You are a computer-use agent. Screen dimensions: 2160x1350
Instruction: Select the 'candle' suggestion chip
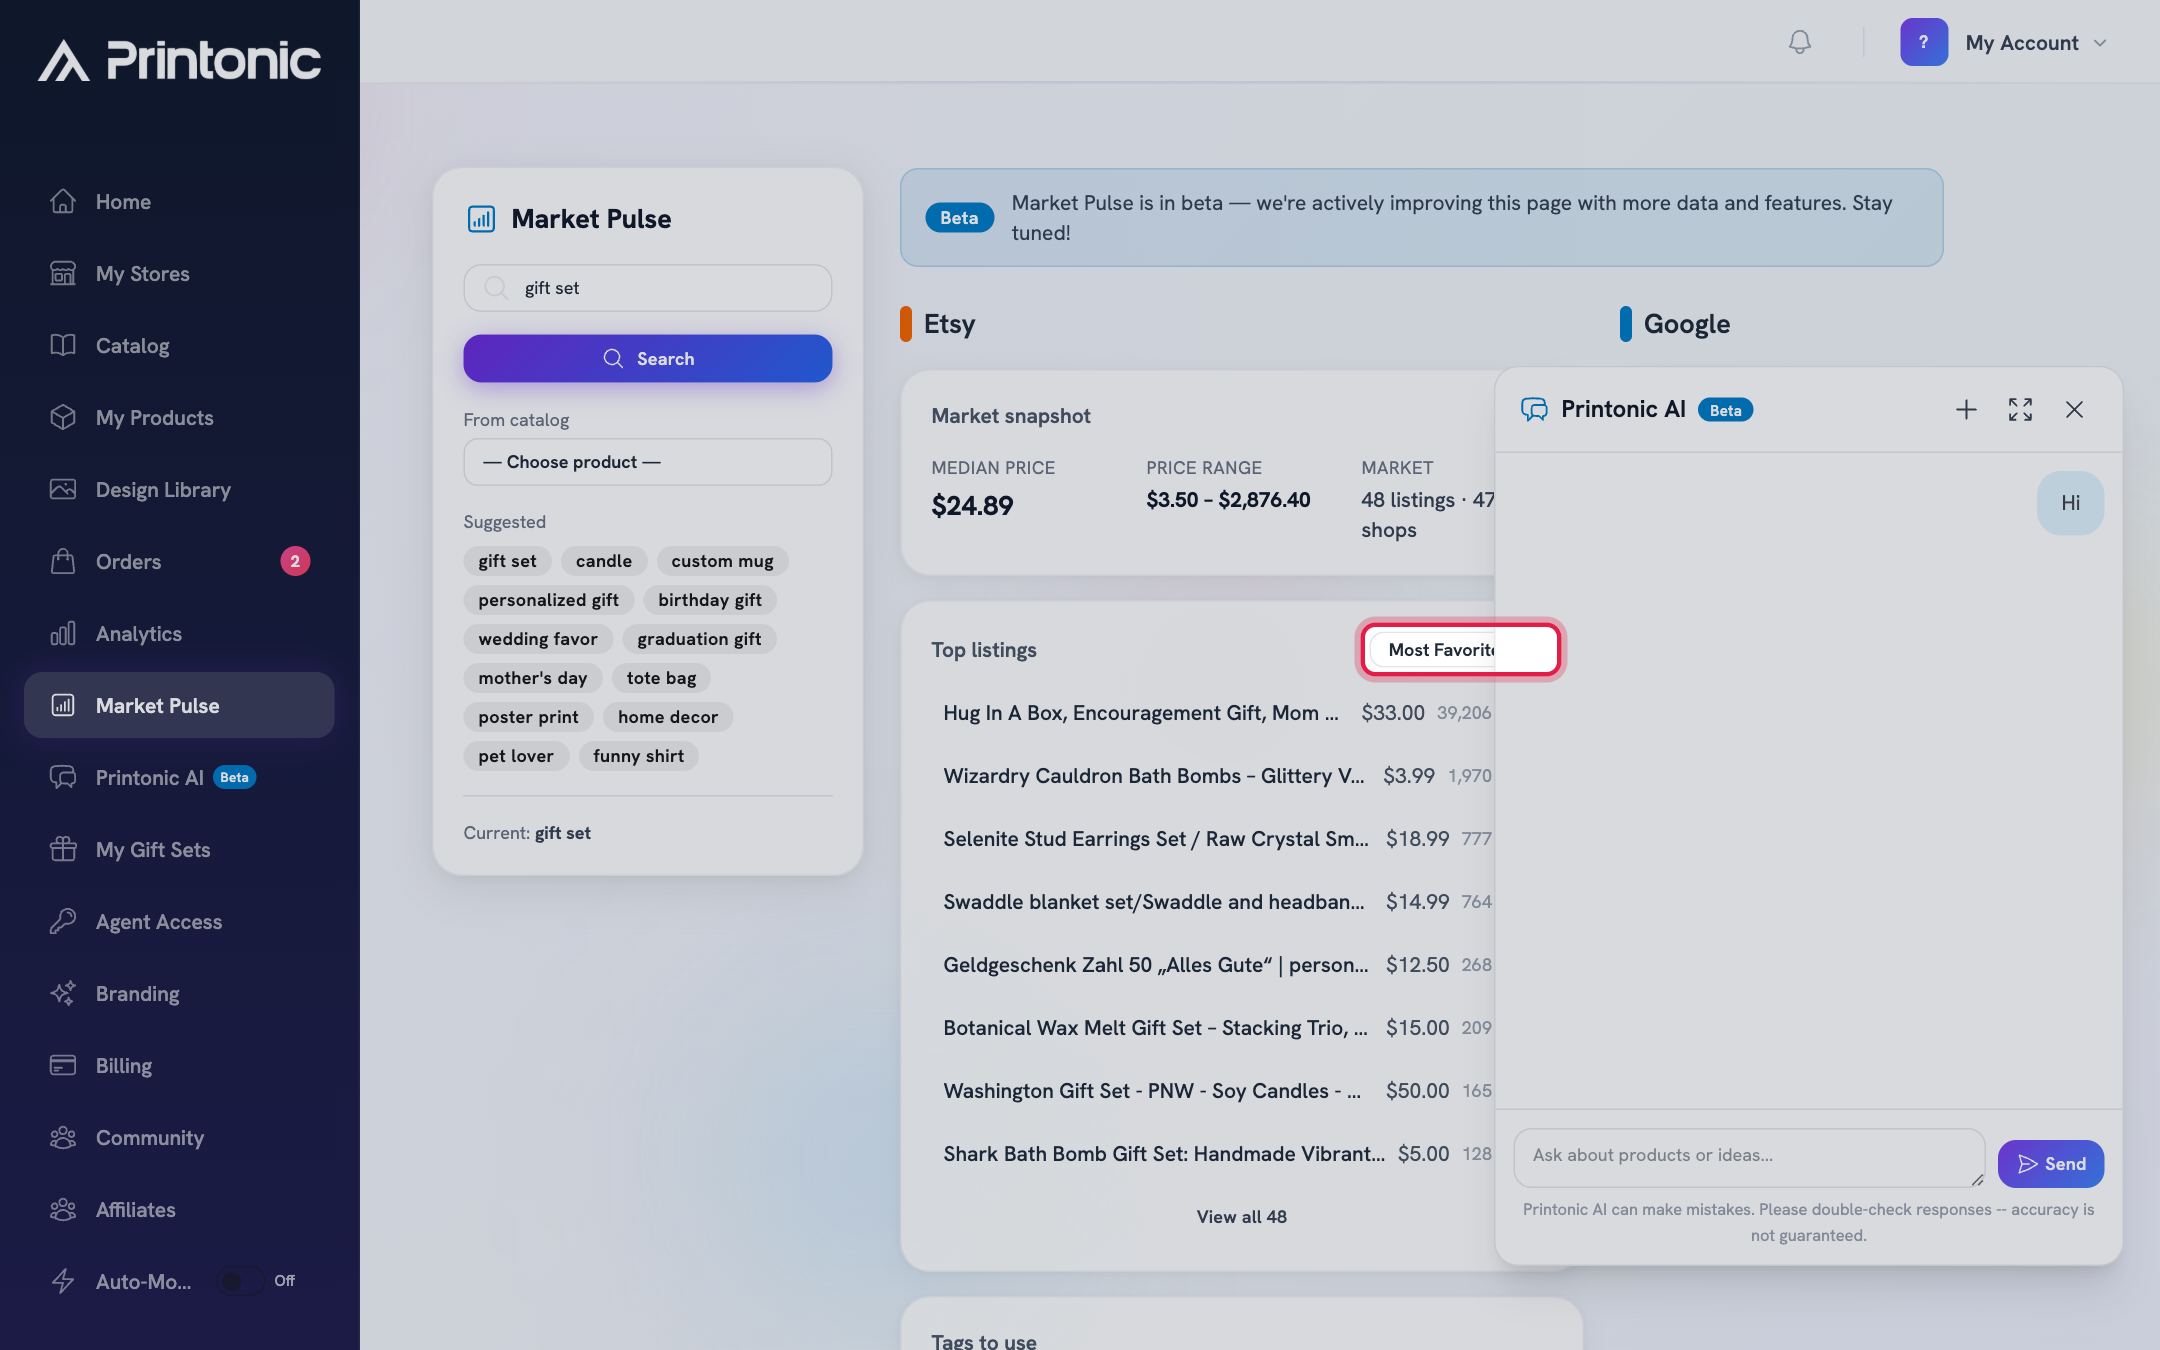click(x=604, y=561)
